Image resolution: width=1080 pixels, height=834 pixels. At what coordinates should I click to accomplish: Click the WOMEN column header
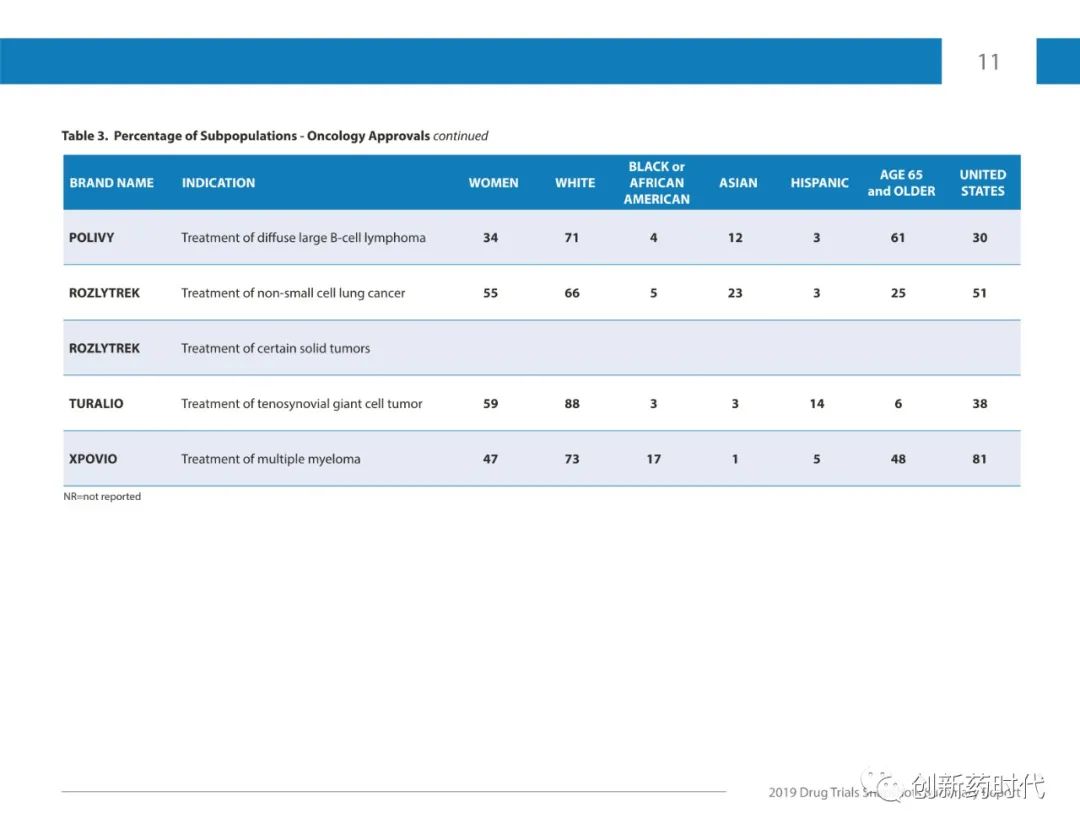pyautogui.click(x=493, y=183)
